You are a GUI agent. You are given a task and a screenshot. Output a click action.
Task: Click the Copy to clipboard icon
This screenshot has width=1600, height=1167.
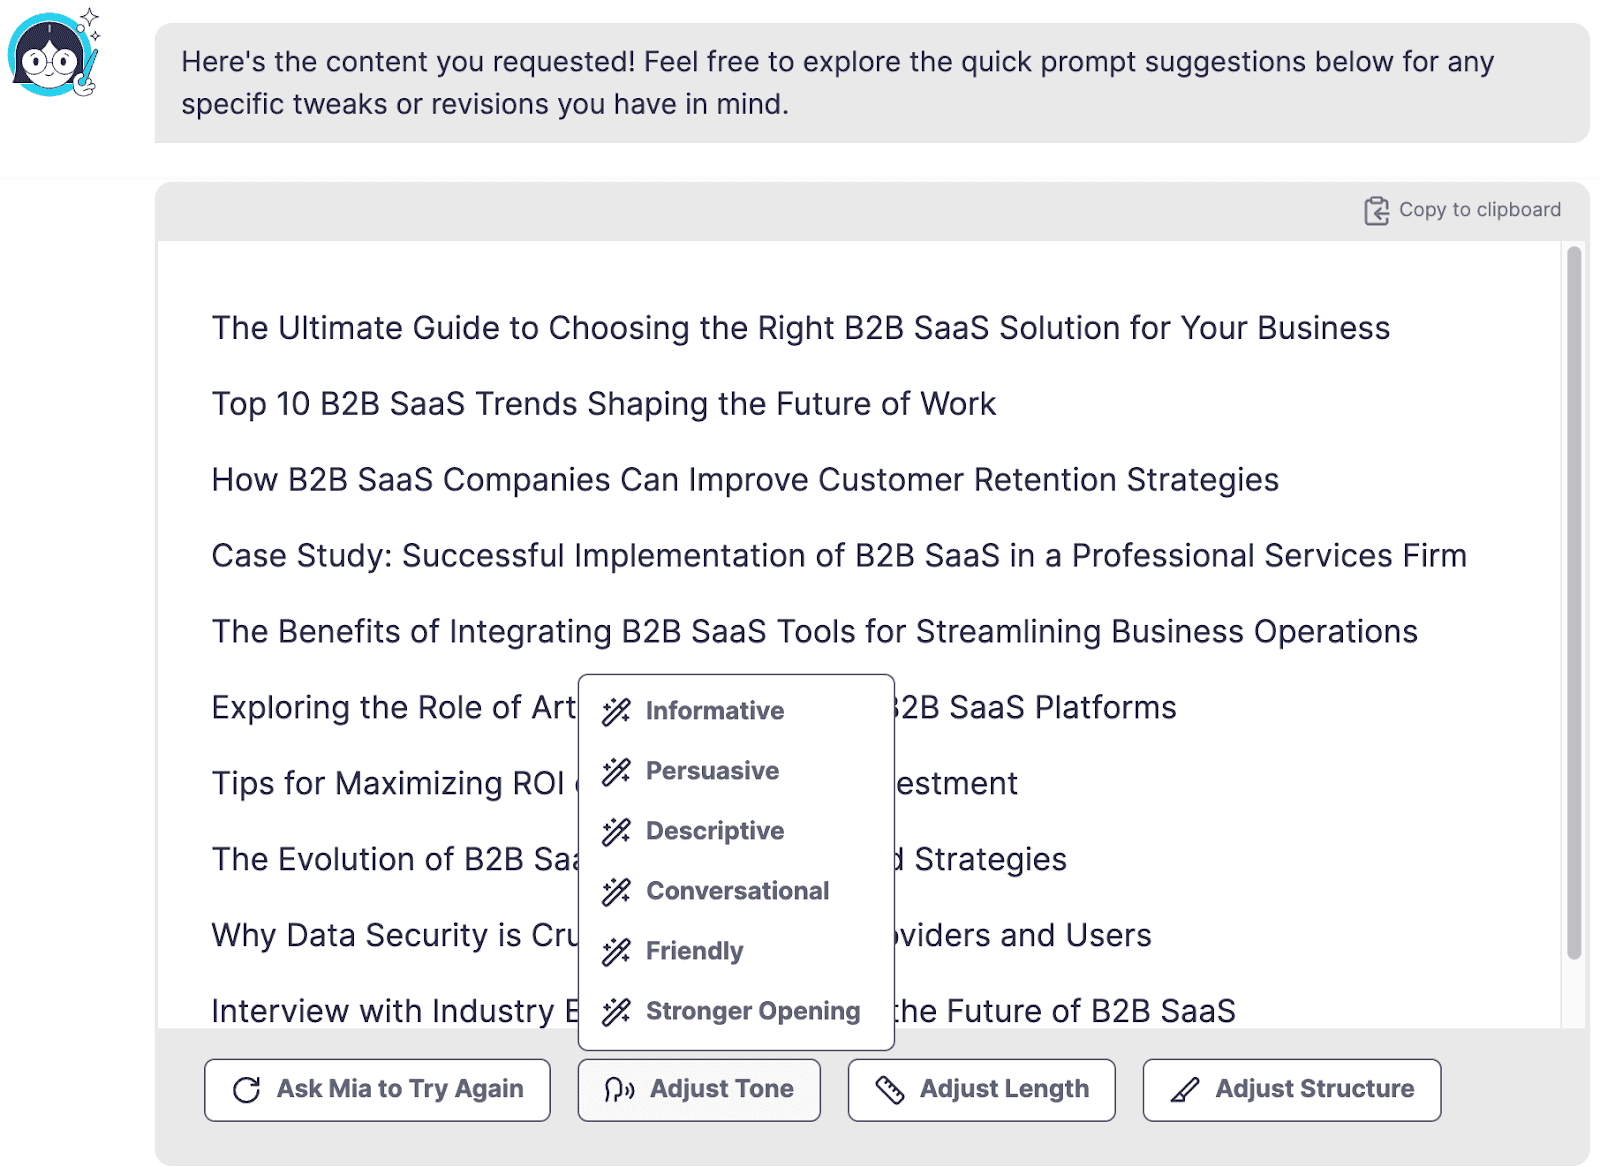tap(1377, 209)
